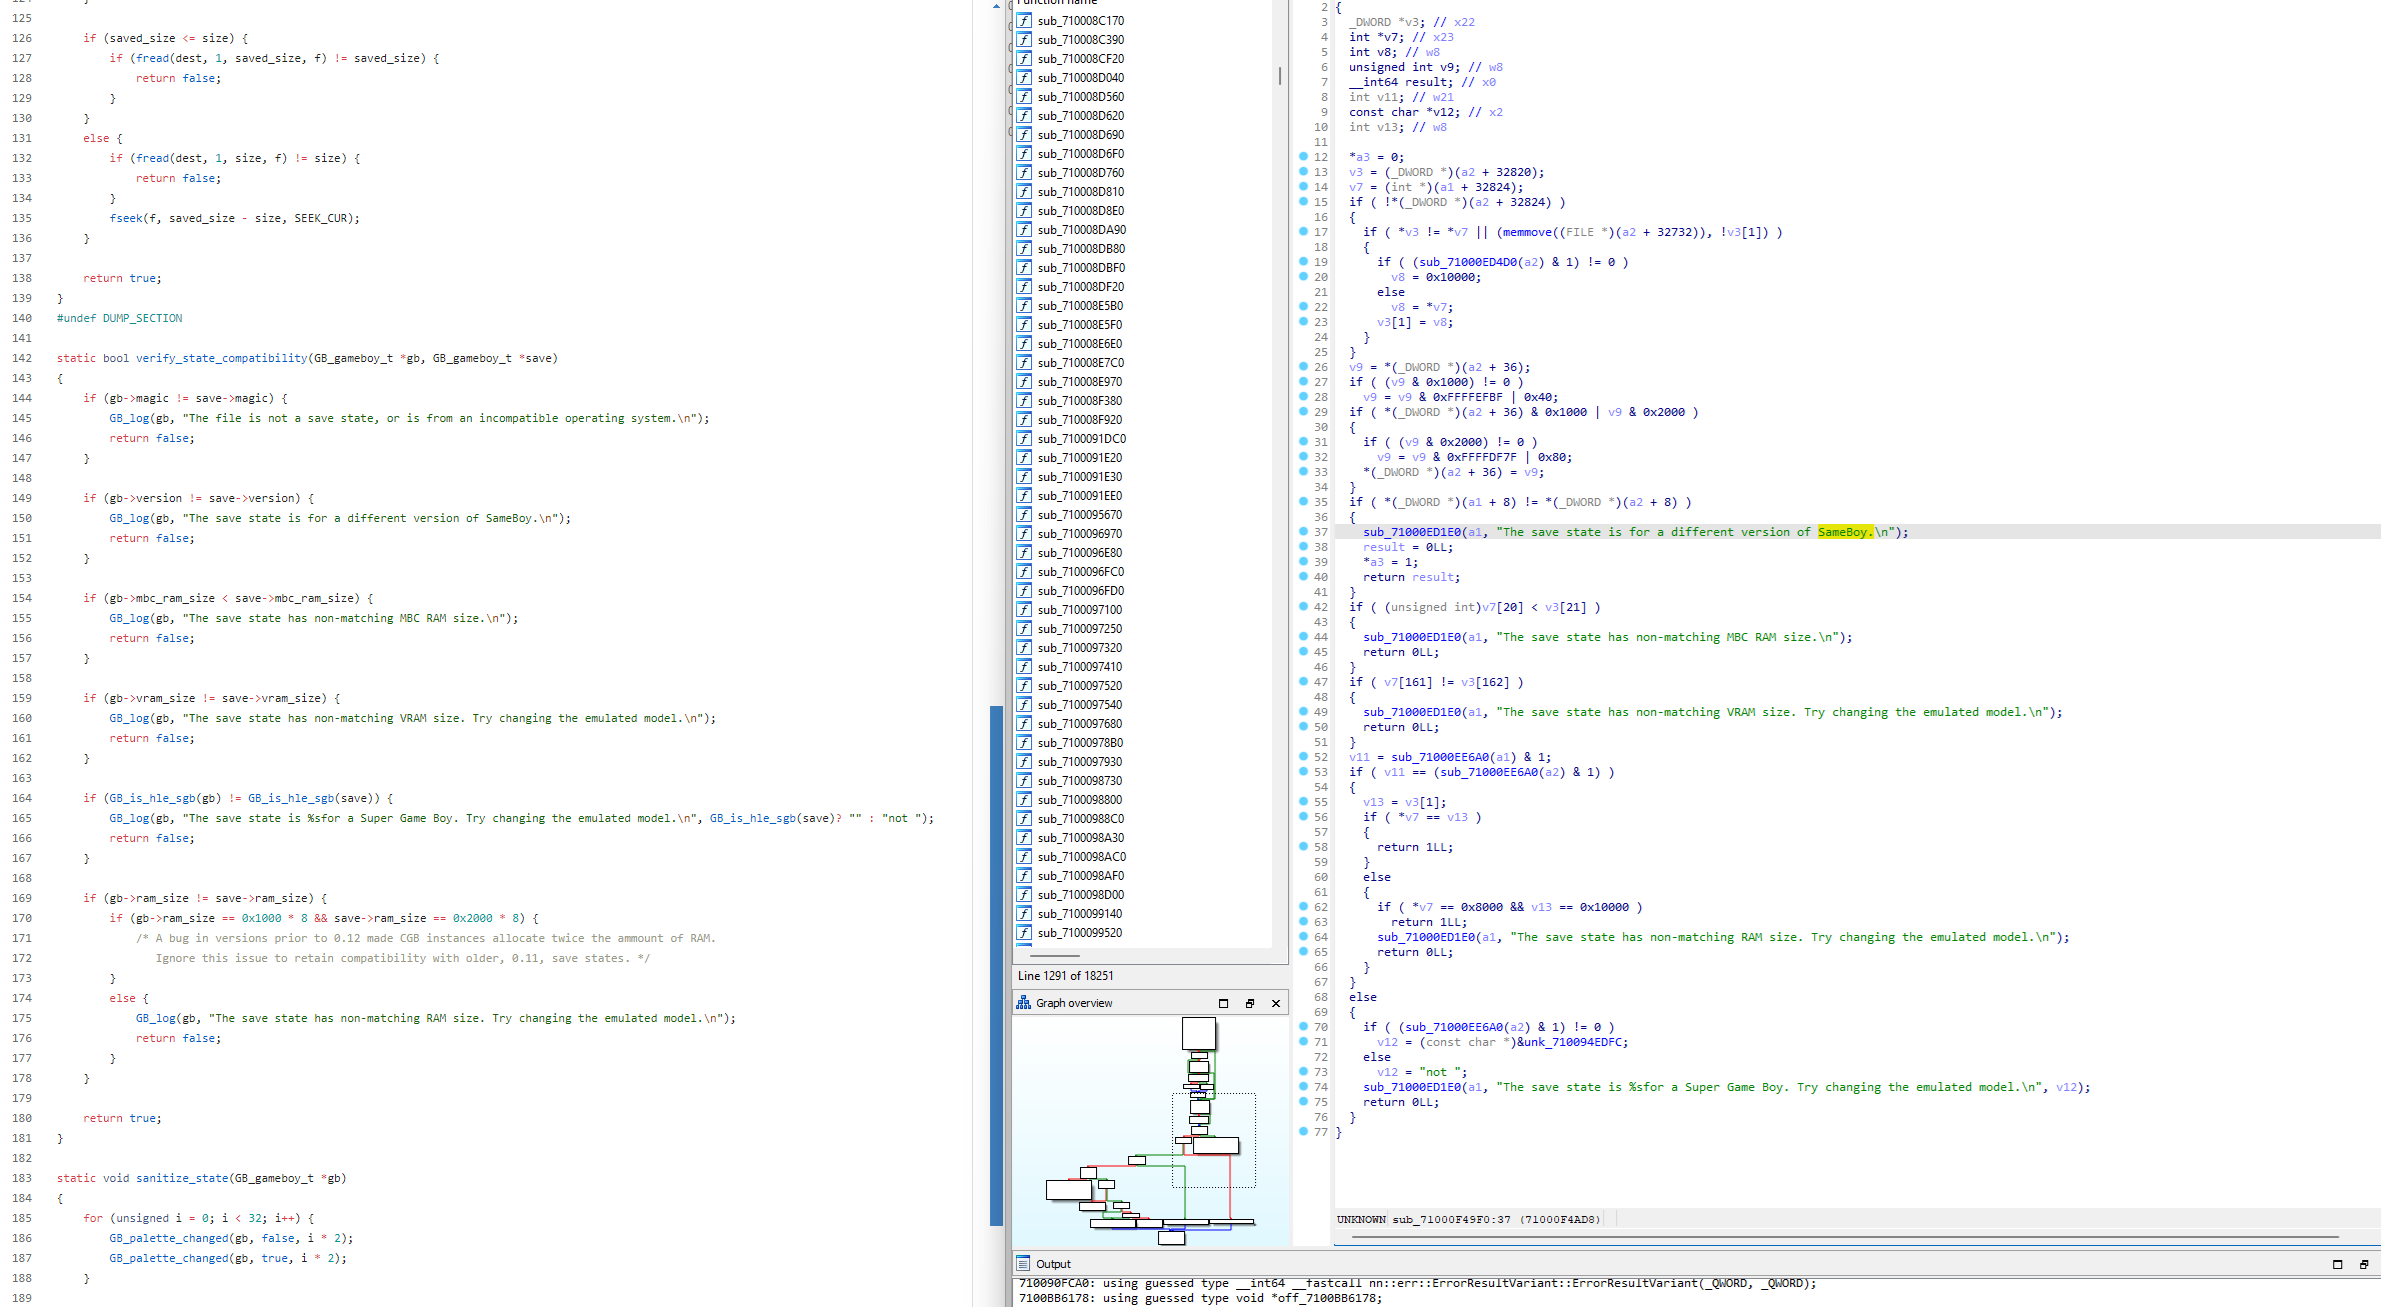Click function icon beside sub_710008E7C0
Image resolution: width=2381 pixels, height=1307 pixels.
coord(1024,362)
